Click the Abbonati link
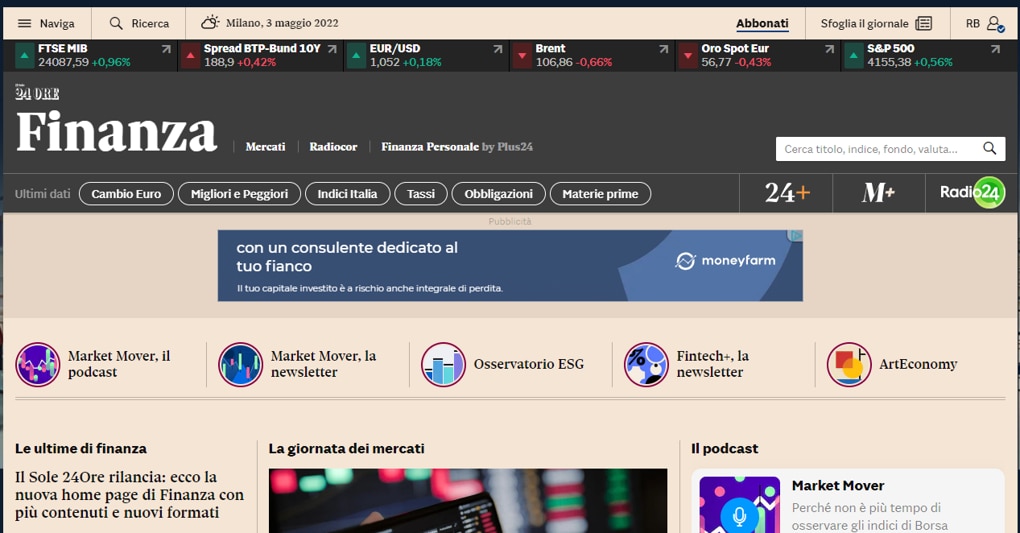This screenshot has height=533, width=1020. [762, 23]
